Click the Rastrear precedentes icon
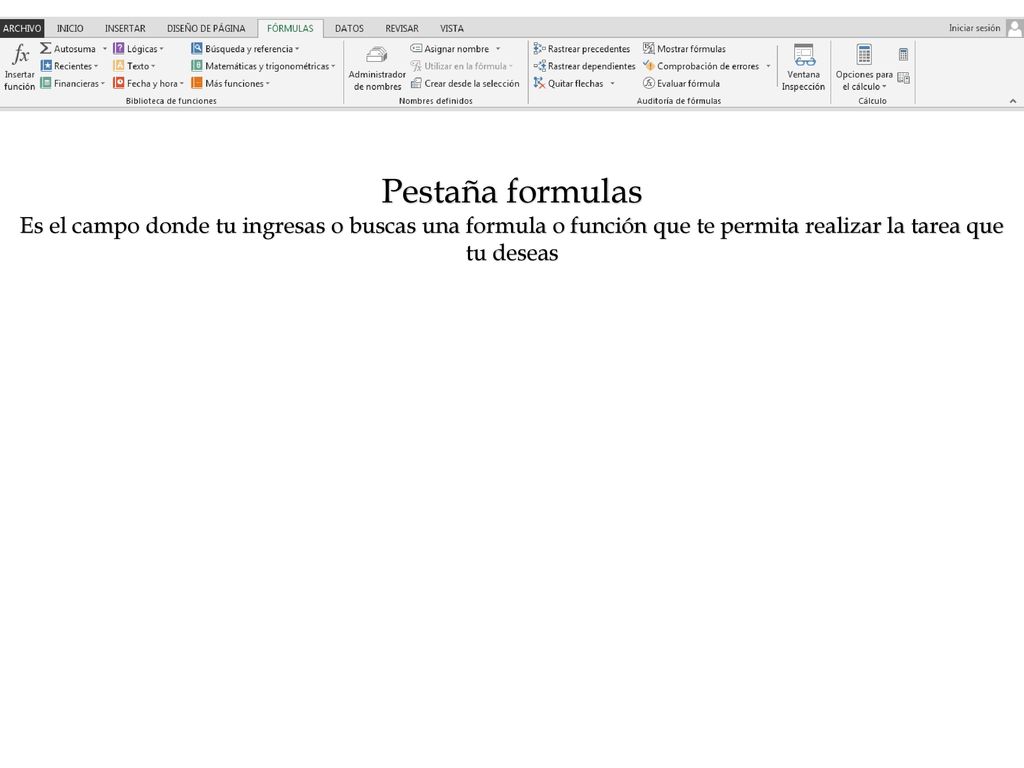This screenshot has height=768, width=1024. click(x=539, y=48)
